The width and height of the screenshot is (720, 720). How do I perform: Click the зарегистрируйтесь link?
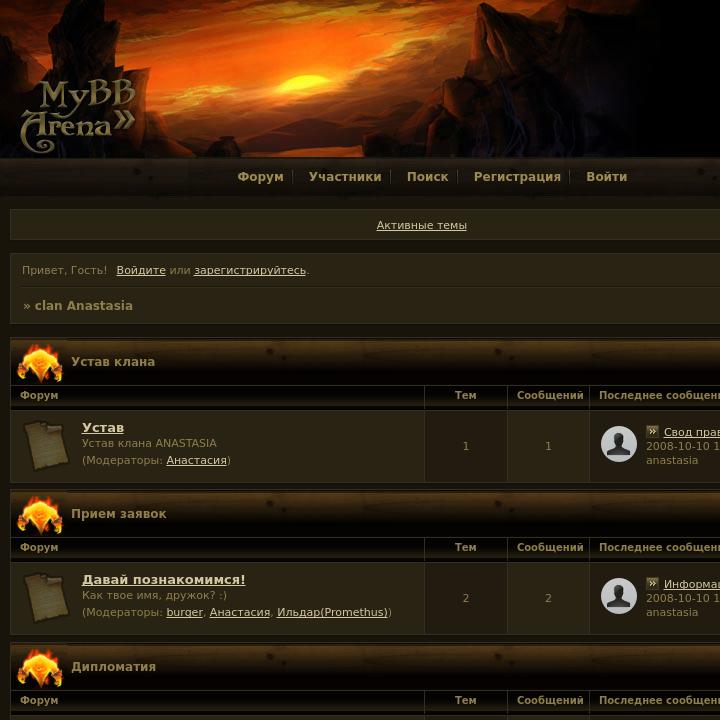[250, 270]
